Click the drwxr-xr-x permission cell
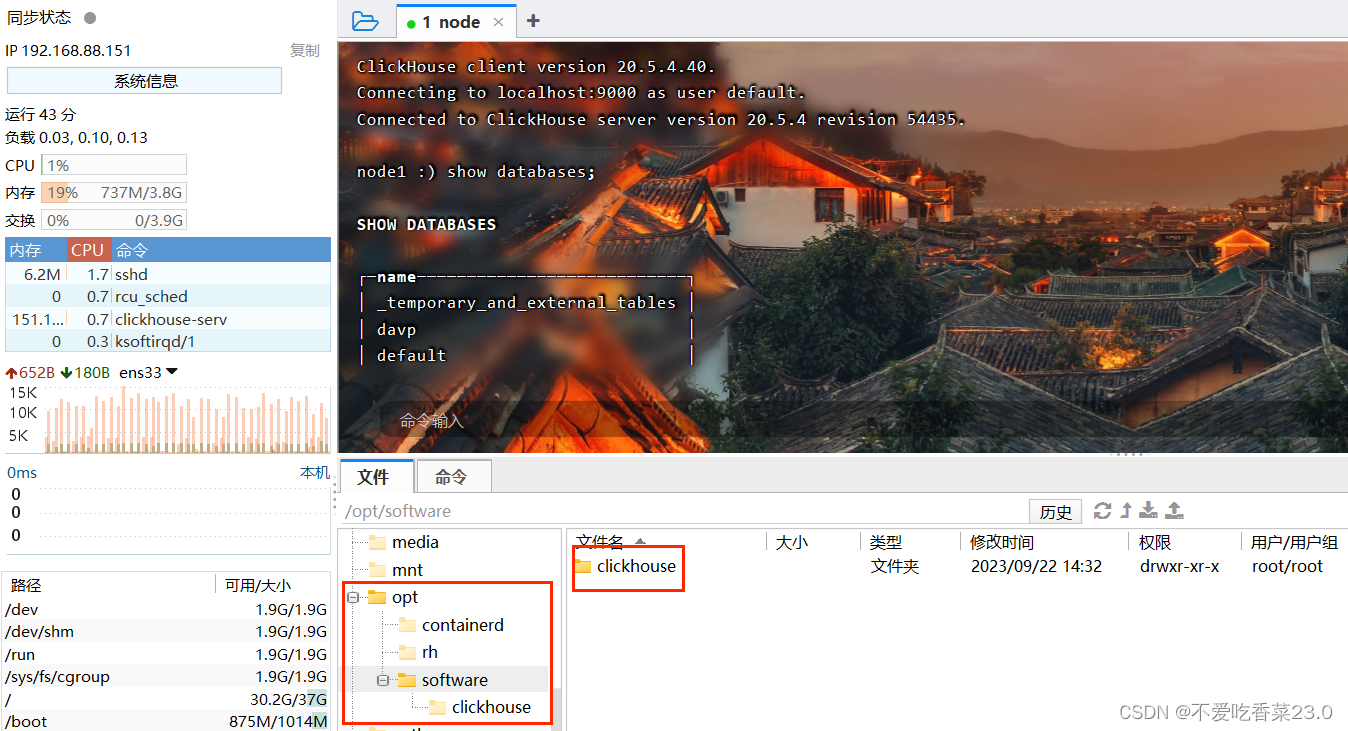1348x731 pixels. [x=1180, y=566]
